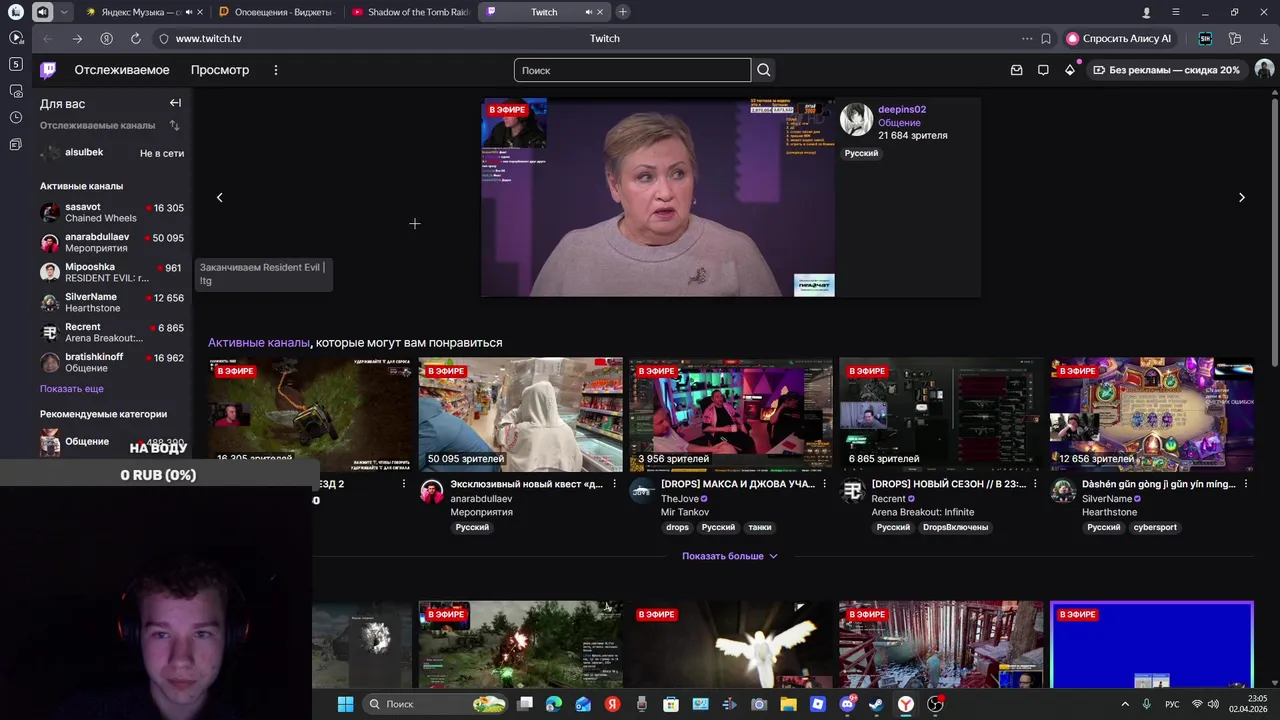Viewport: 1280px width, 720px height.
Task: Sort followed channels with arrows icon
Action: [x=175, y=125]
